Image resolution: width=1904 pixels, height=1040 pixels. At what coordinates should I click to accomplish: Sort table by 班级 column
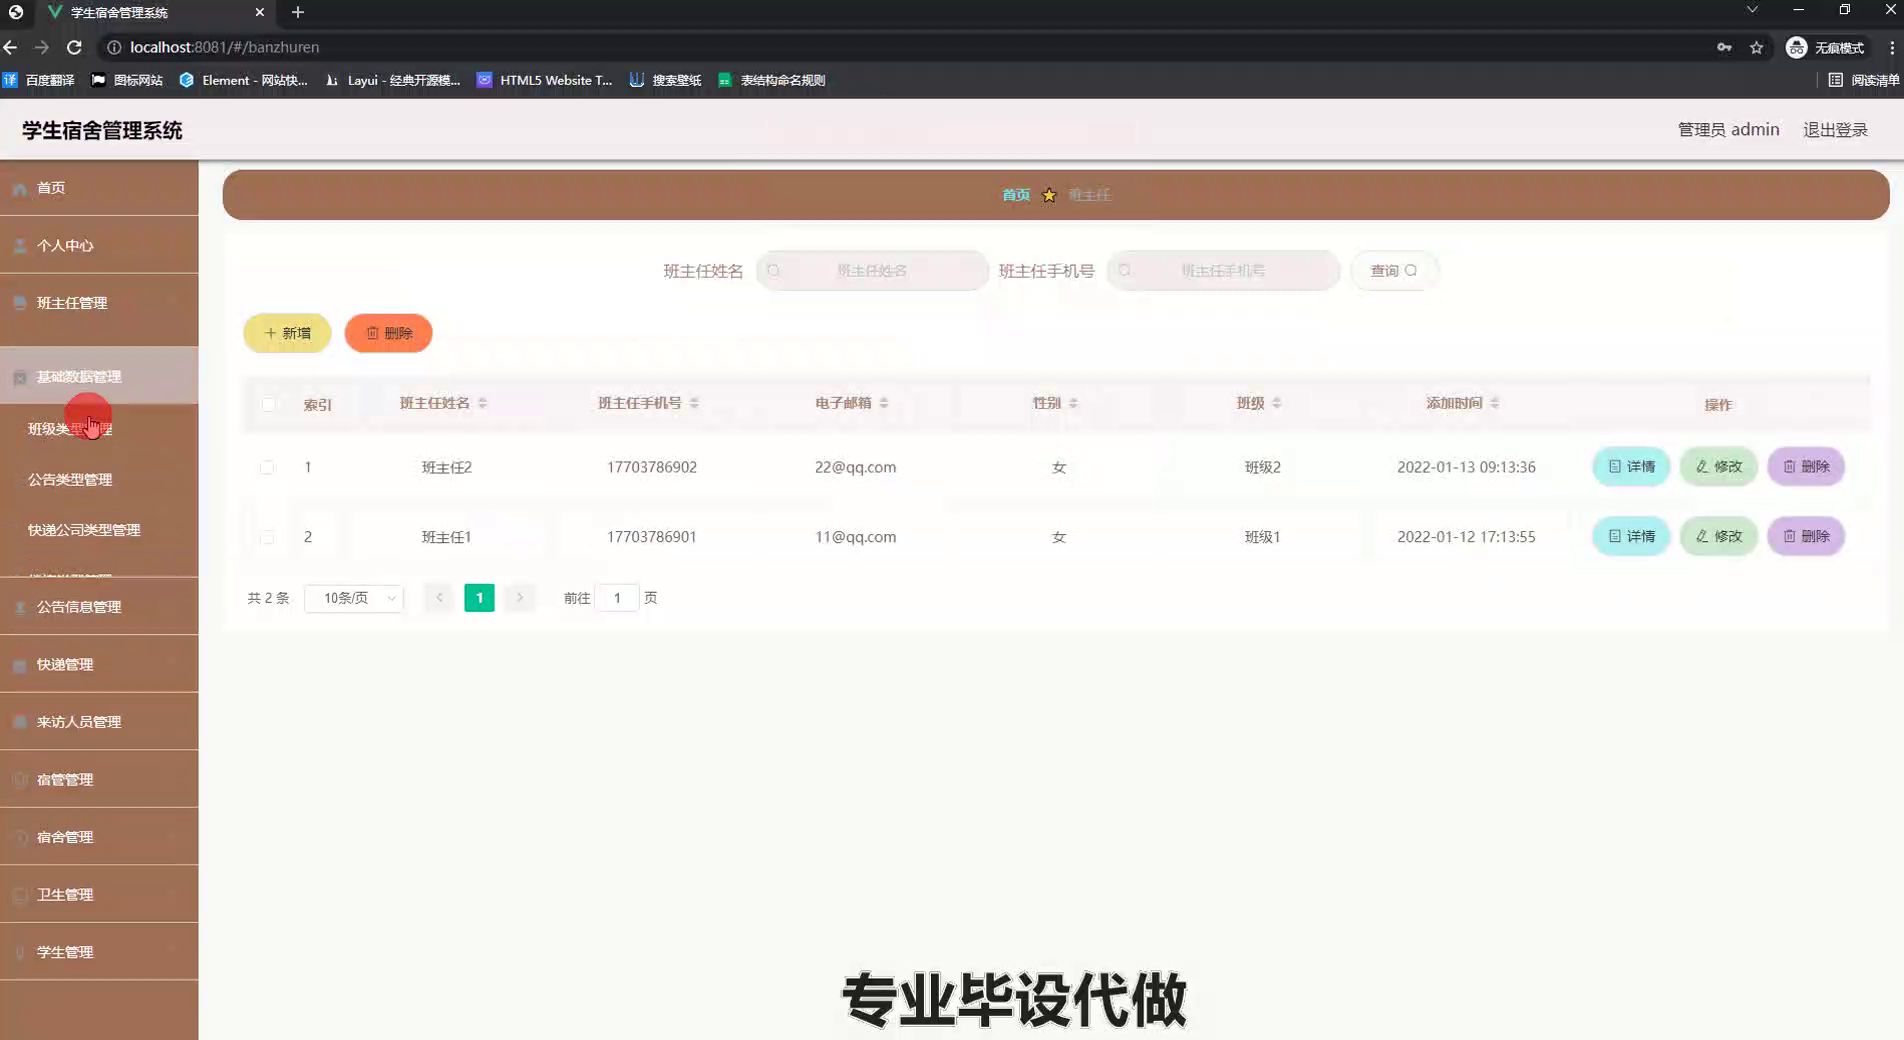[1277, 403]
